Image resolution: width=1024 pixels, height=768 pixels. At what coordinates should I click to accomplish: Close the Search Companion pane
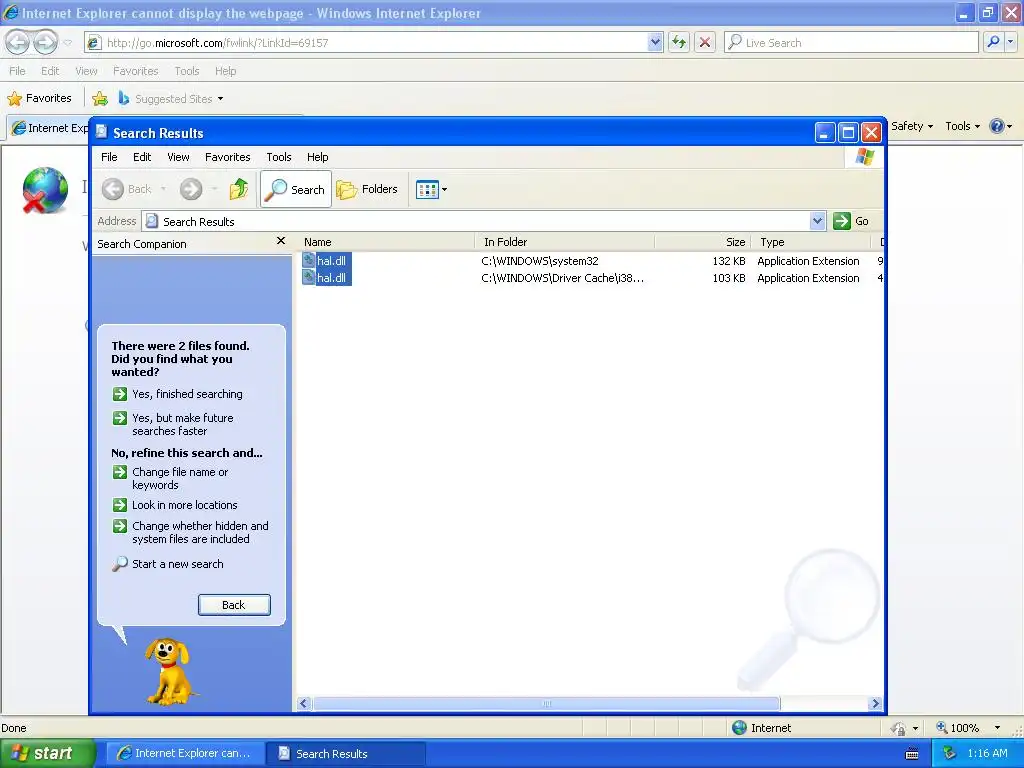point(281,241)
